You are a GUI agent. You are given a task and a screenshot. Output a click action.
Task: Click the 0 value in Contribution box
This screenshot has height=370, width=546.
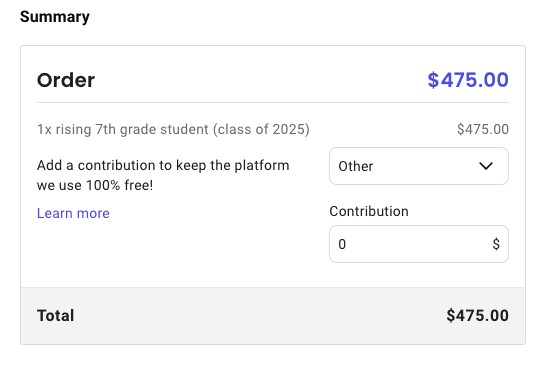[x=342, y=244]
